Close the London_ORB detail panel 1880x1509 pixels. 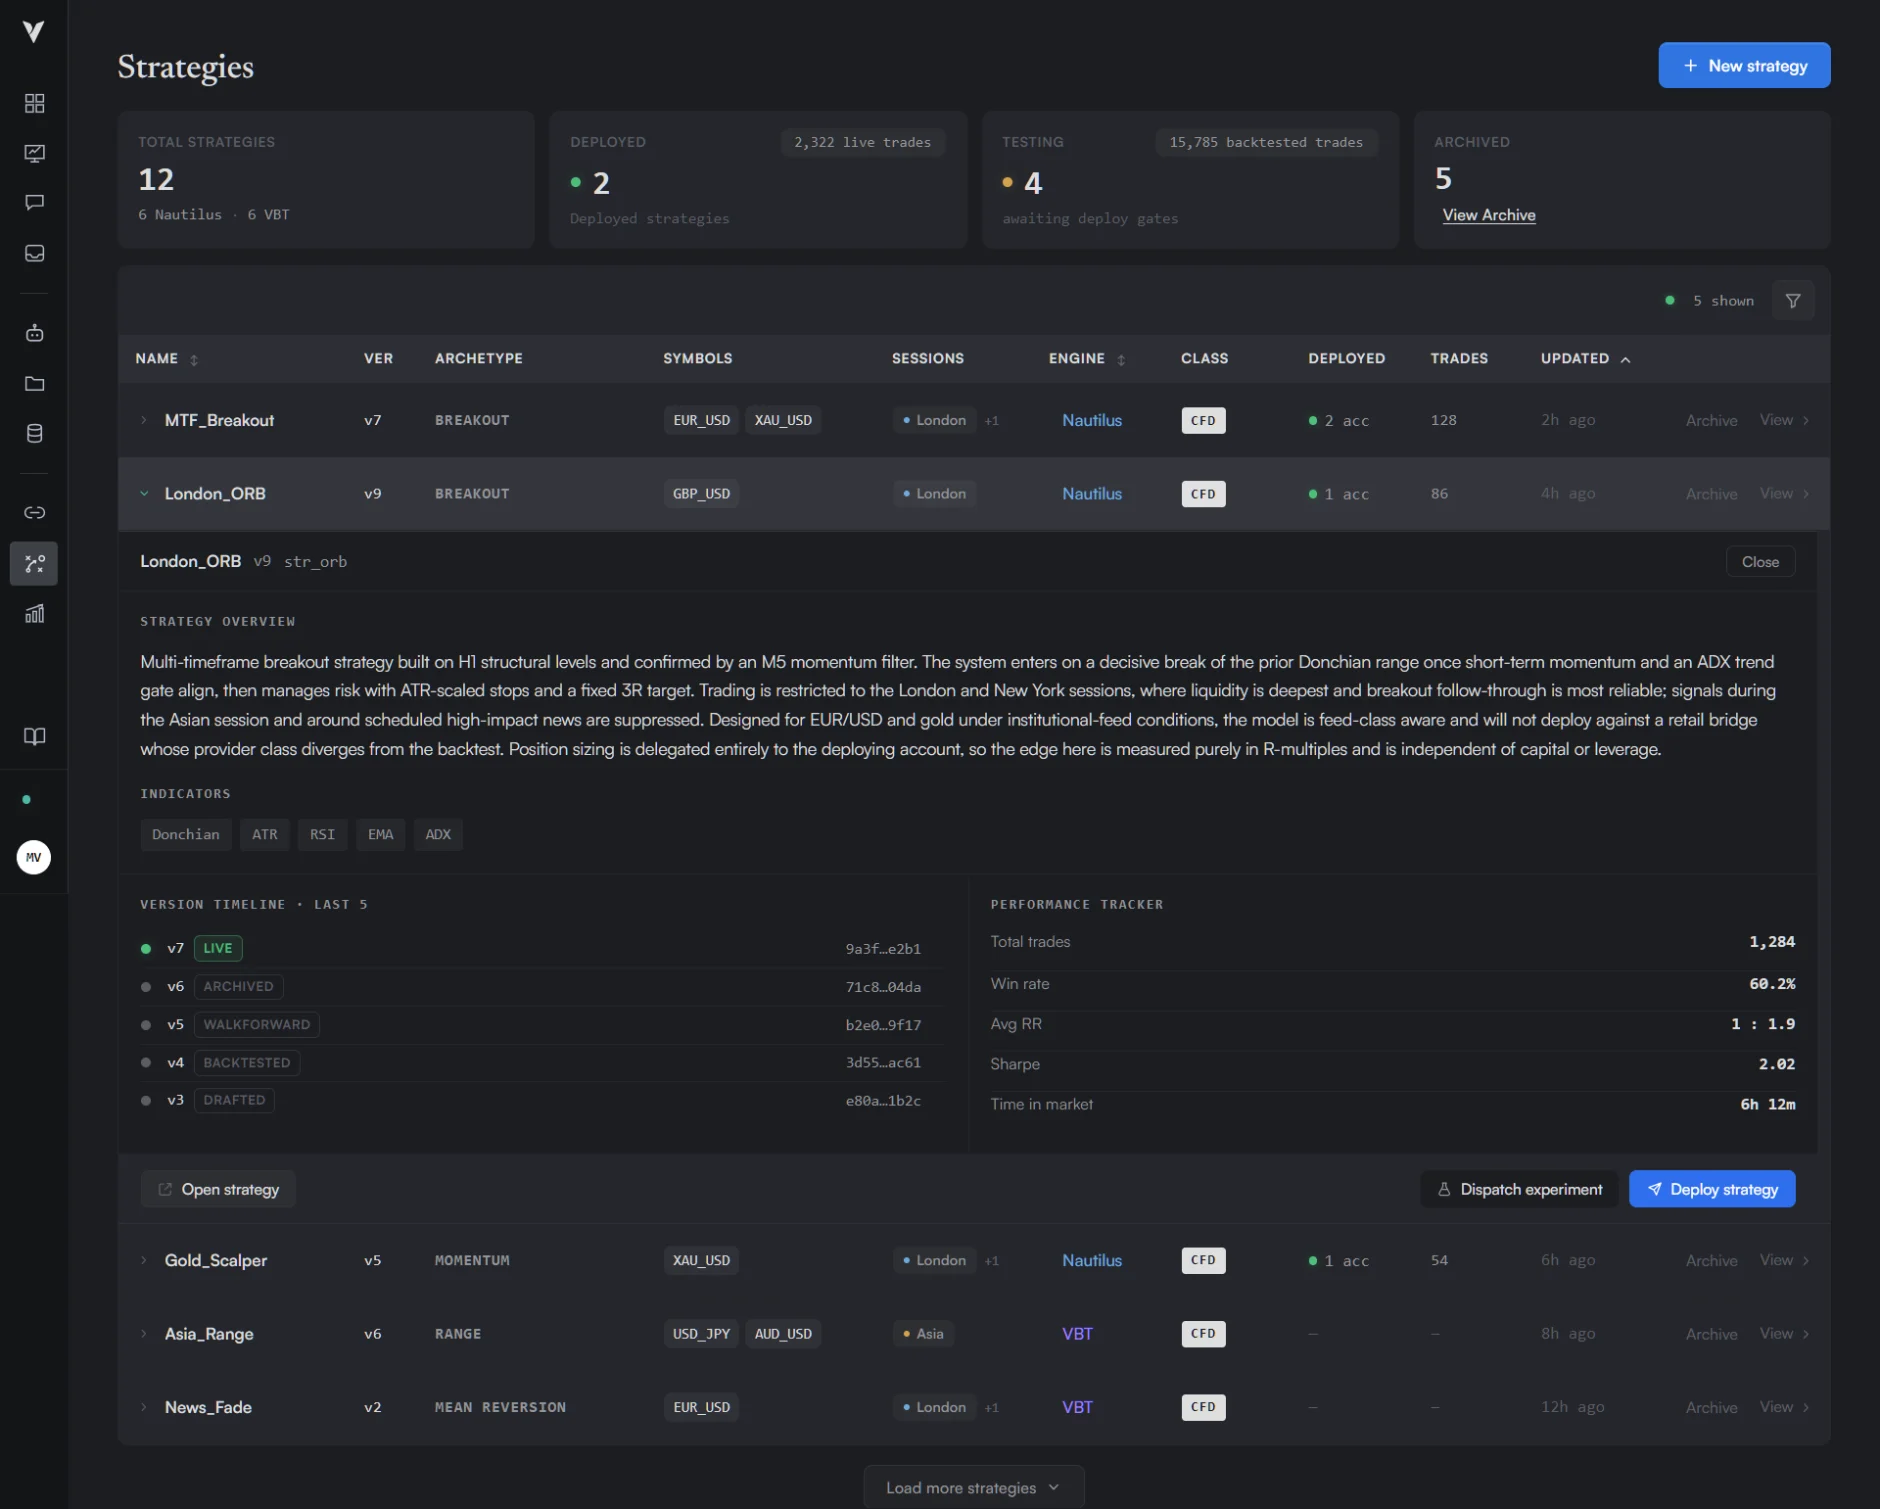tap(1760, 562)
